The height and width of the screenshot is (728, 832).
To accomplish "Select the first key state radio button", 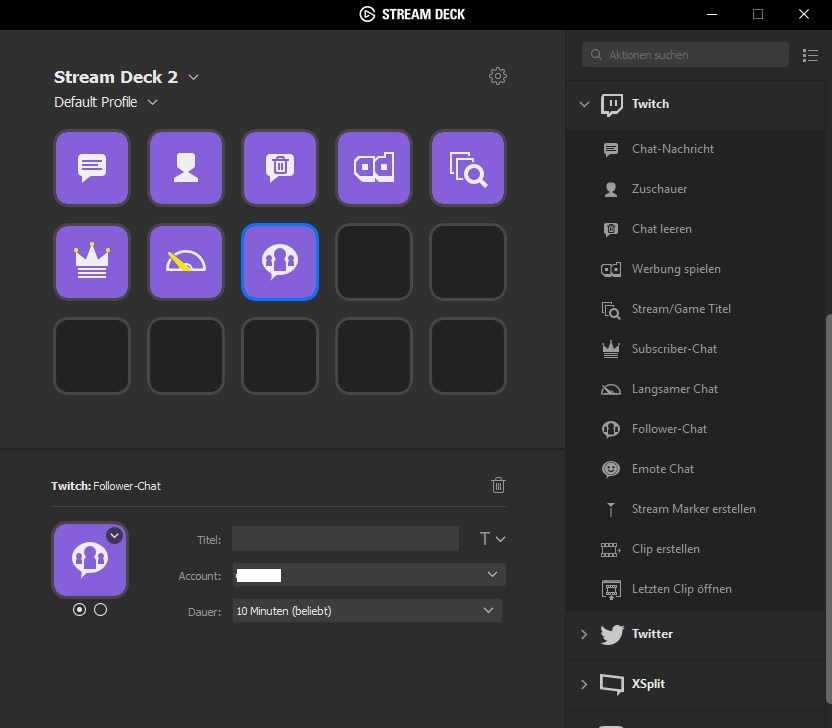I will coord(80,610).
